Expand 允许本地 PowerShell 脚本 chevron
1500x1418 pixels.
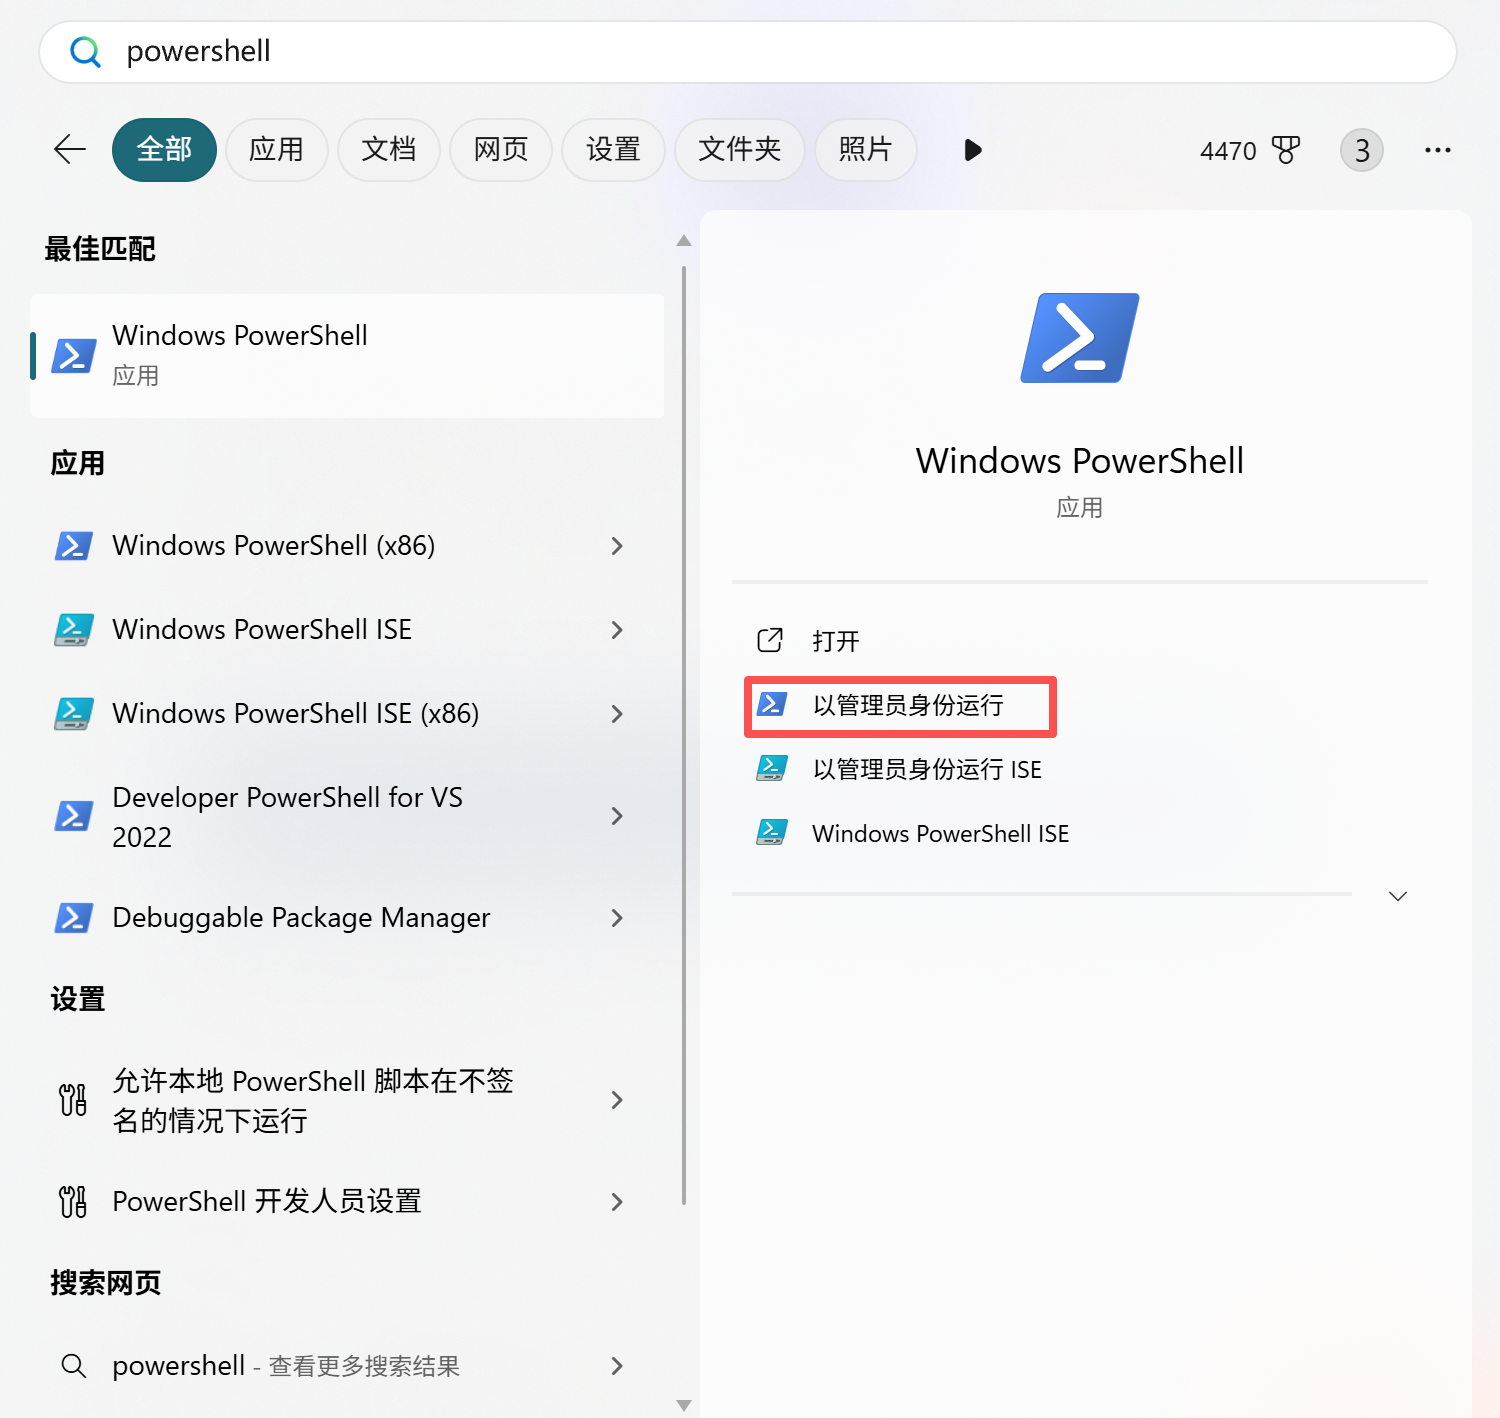click(x=617, y=1100)
